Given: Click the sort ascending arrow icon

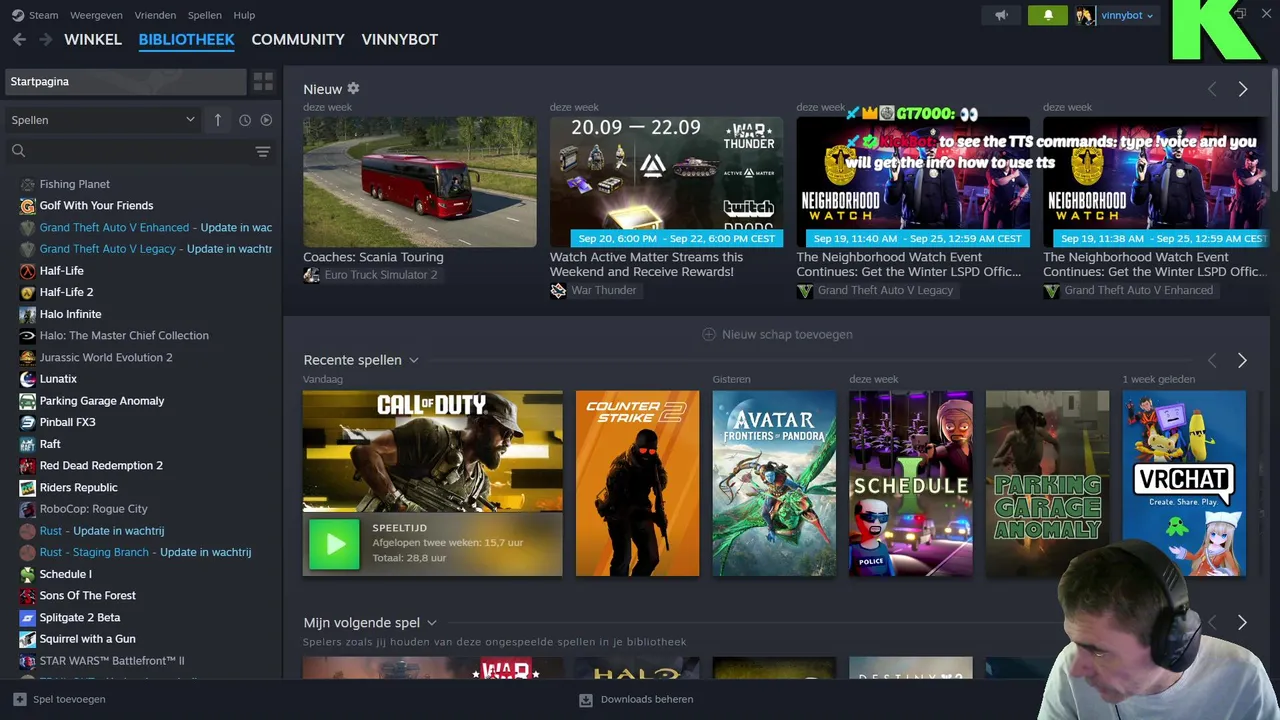Looking at the screenshot, I should pos(218,120).
